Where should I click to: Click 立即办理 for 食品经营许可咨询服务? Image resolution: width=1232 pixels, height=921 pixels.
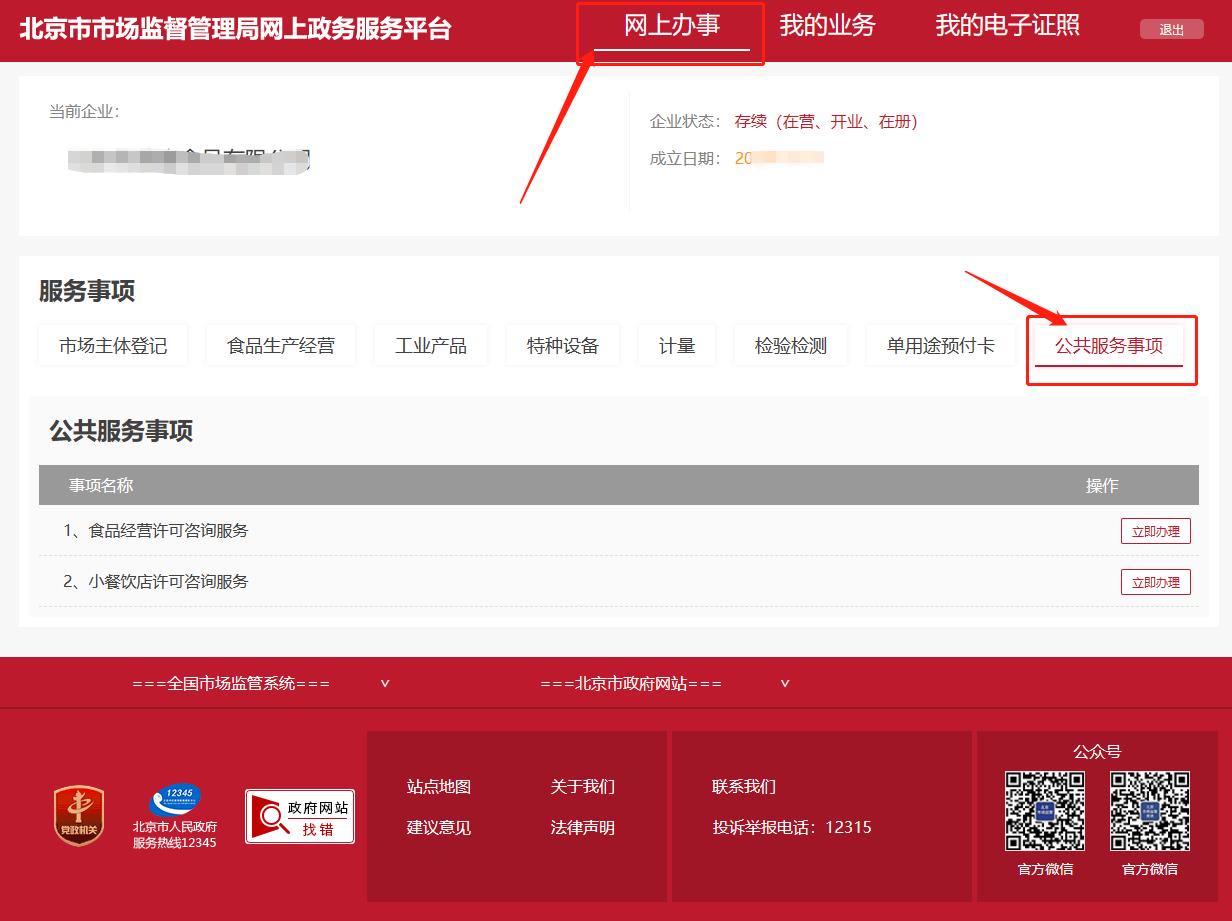[x=1155, y=531]
